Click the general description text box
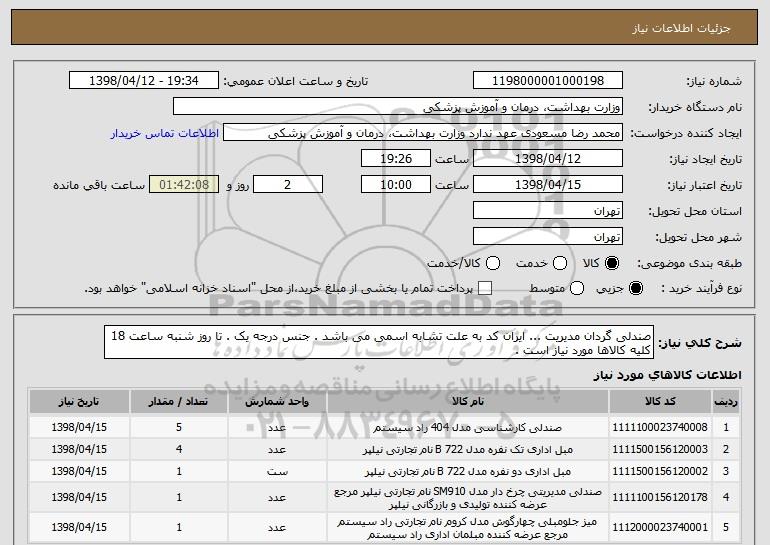Image resolution: width=770 pixels, height=545 pixels. tap(379, 342)
